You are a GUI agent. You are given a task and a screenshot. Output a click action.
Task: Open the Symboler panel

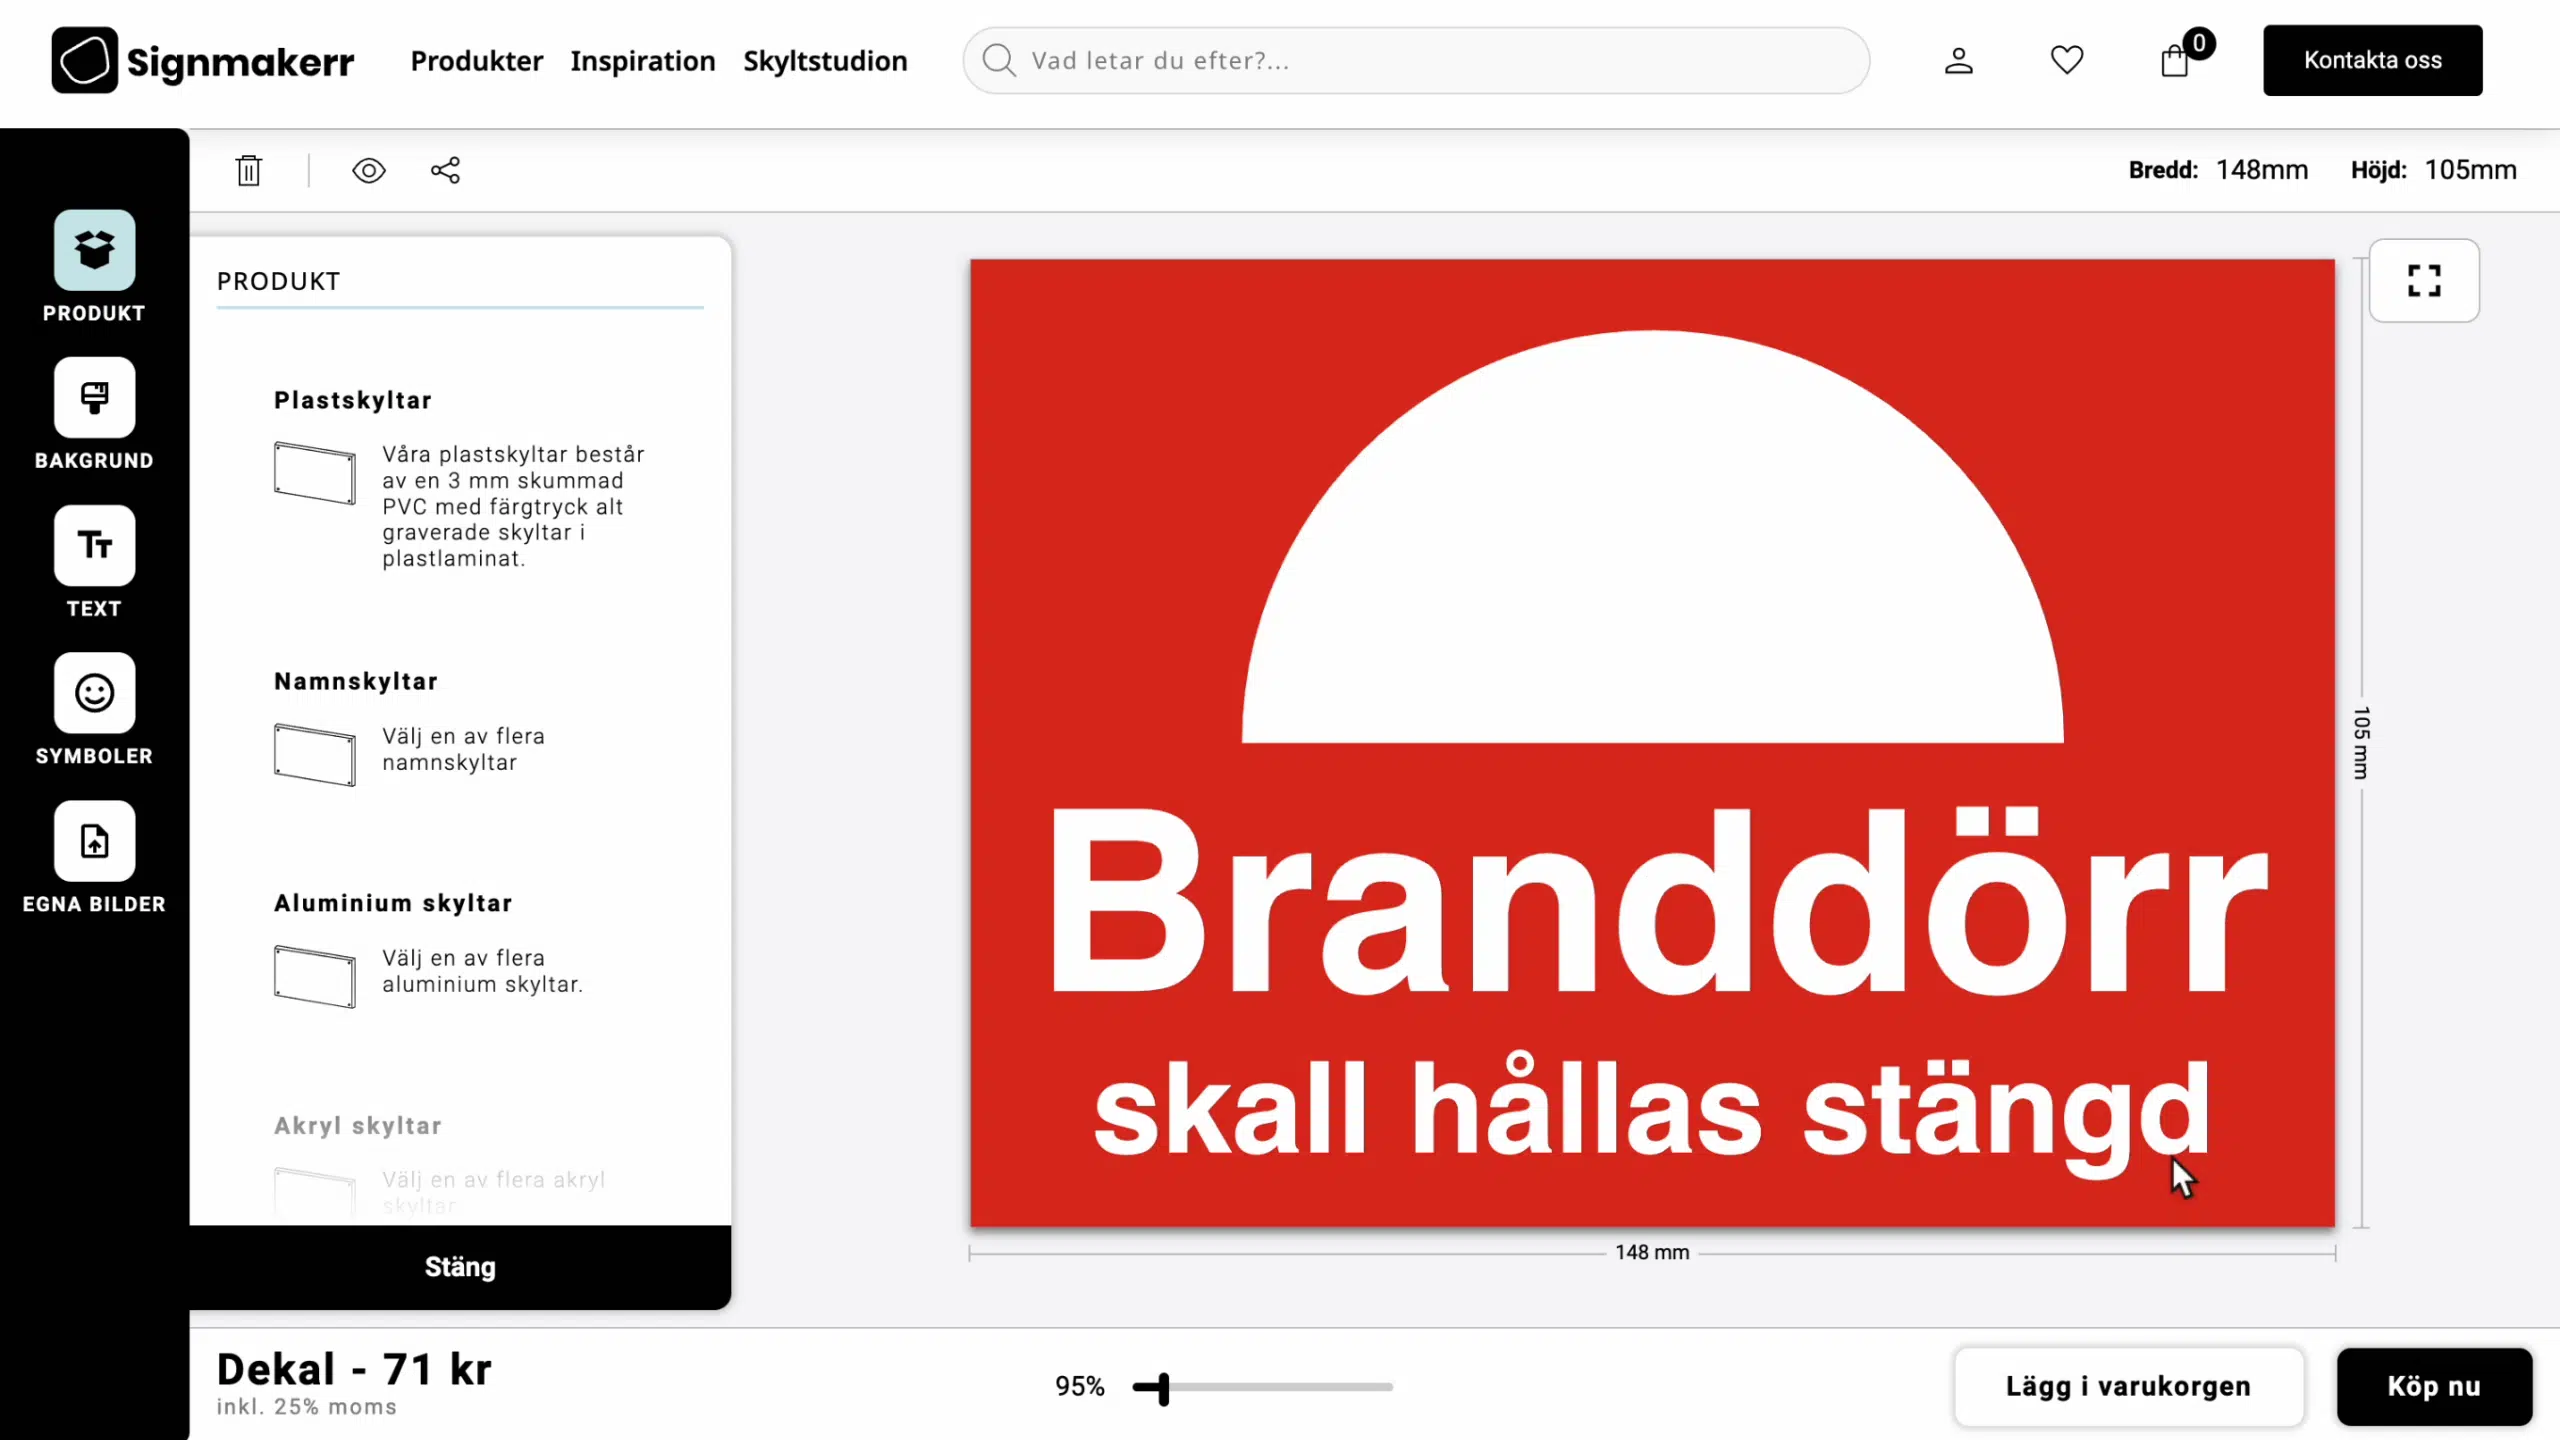(x=94, y=694)
